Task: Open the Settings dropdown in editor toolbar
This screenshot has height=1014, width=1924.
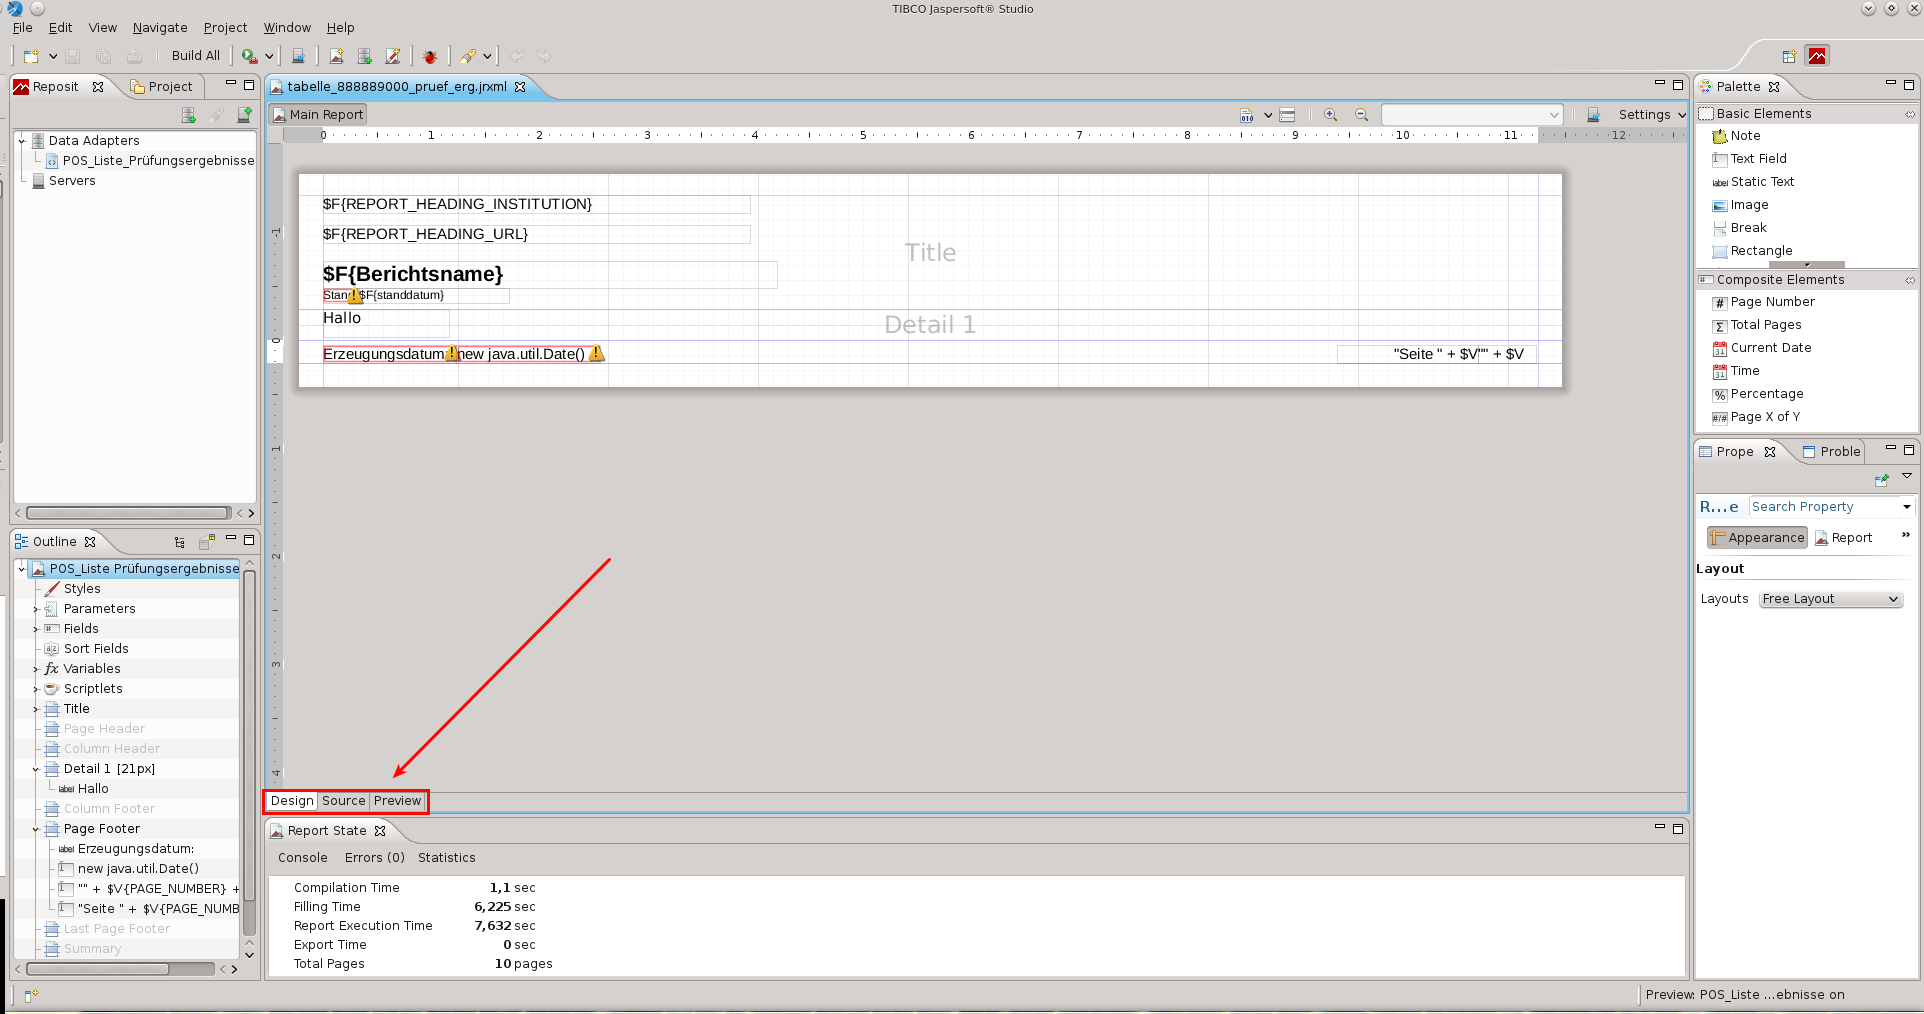Action: point(1651,115)
